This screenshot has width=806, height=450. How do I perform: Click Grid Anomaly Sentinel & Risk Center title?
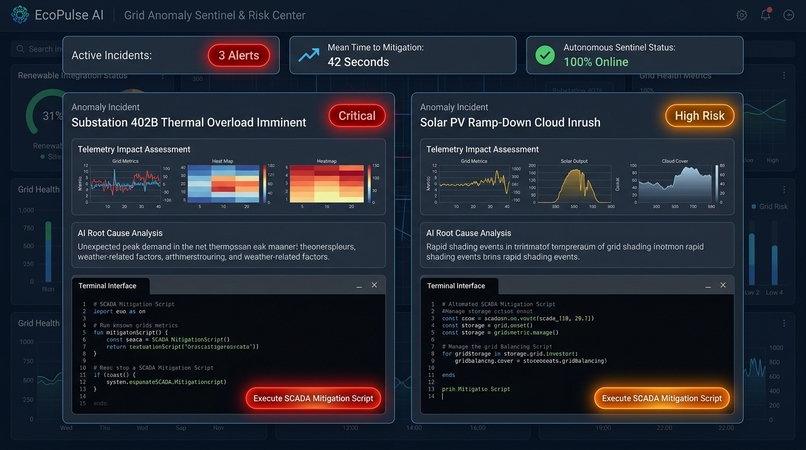point(215,15)
